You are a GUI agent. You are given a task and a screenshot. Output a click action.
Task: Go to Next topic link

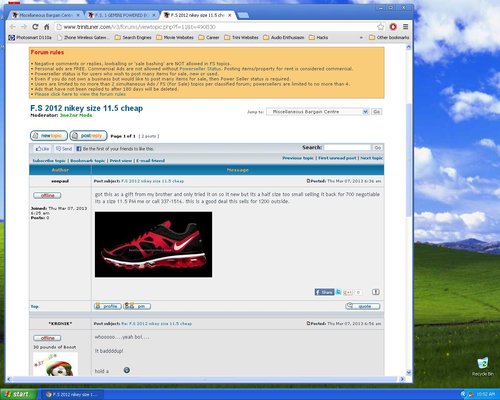pyautogui.click(x=371, y=158)
